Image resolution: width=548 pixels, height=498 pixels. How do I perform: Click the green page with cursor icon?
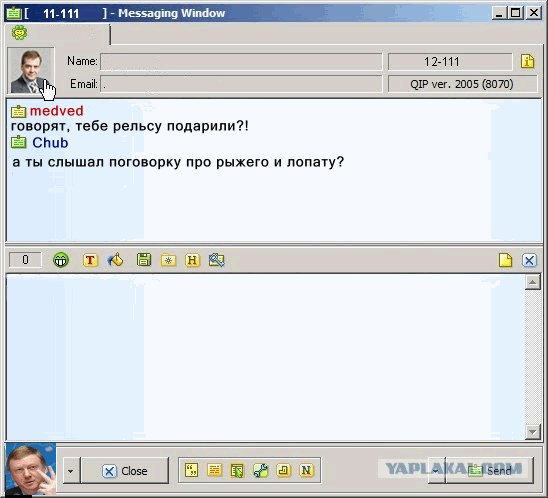click(x=237, y=470)
